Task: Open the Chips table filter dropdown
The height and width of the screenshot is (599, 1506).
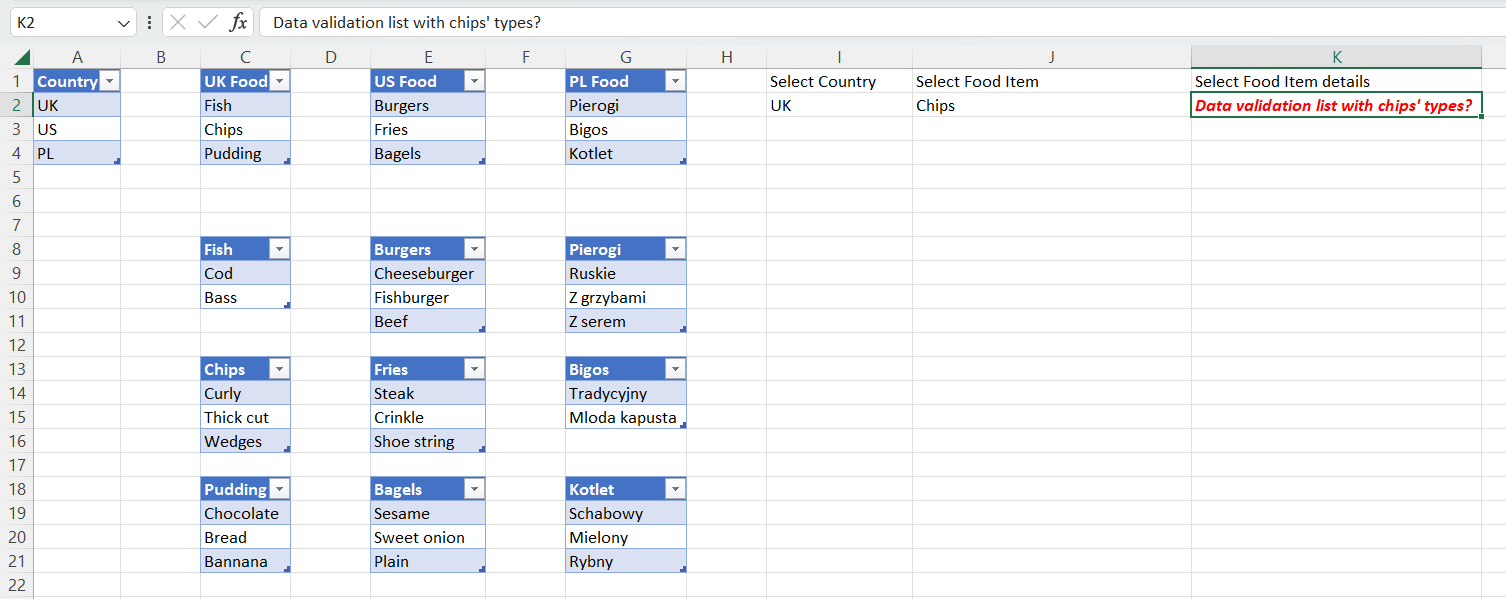Action: (x=278, y=368)
